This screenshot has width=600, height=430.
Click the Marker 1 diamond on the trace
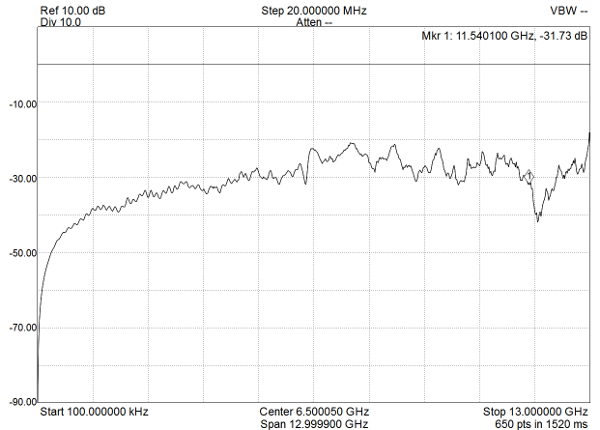click(529, 176)
